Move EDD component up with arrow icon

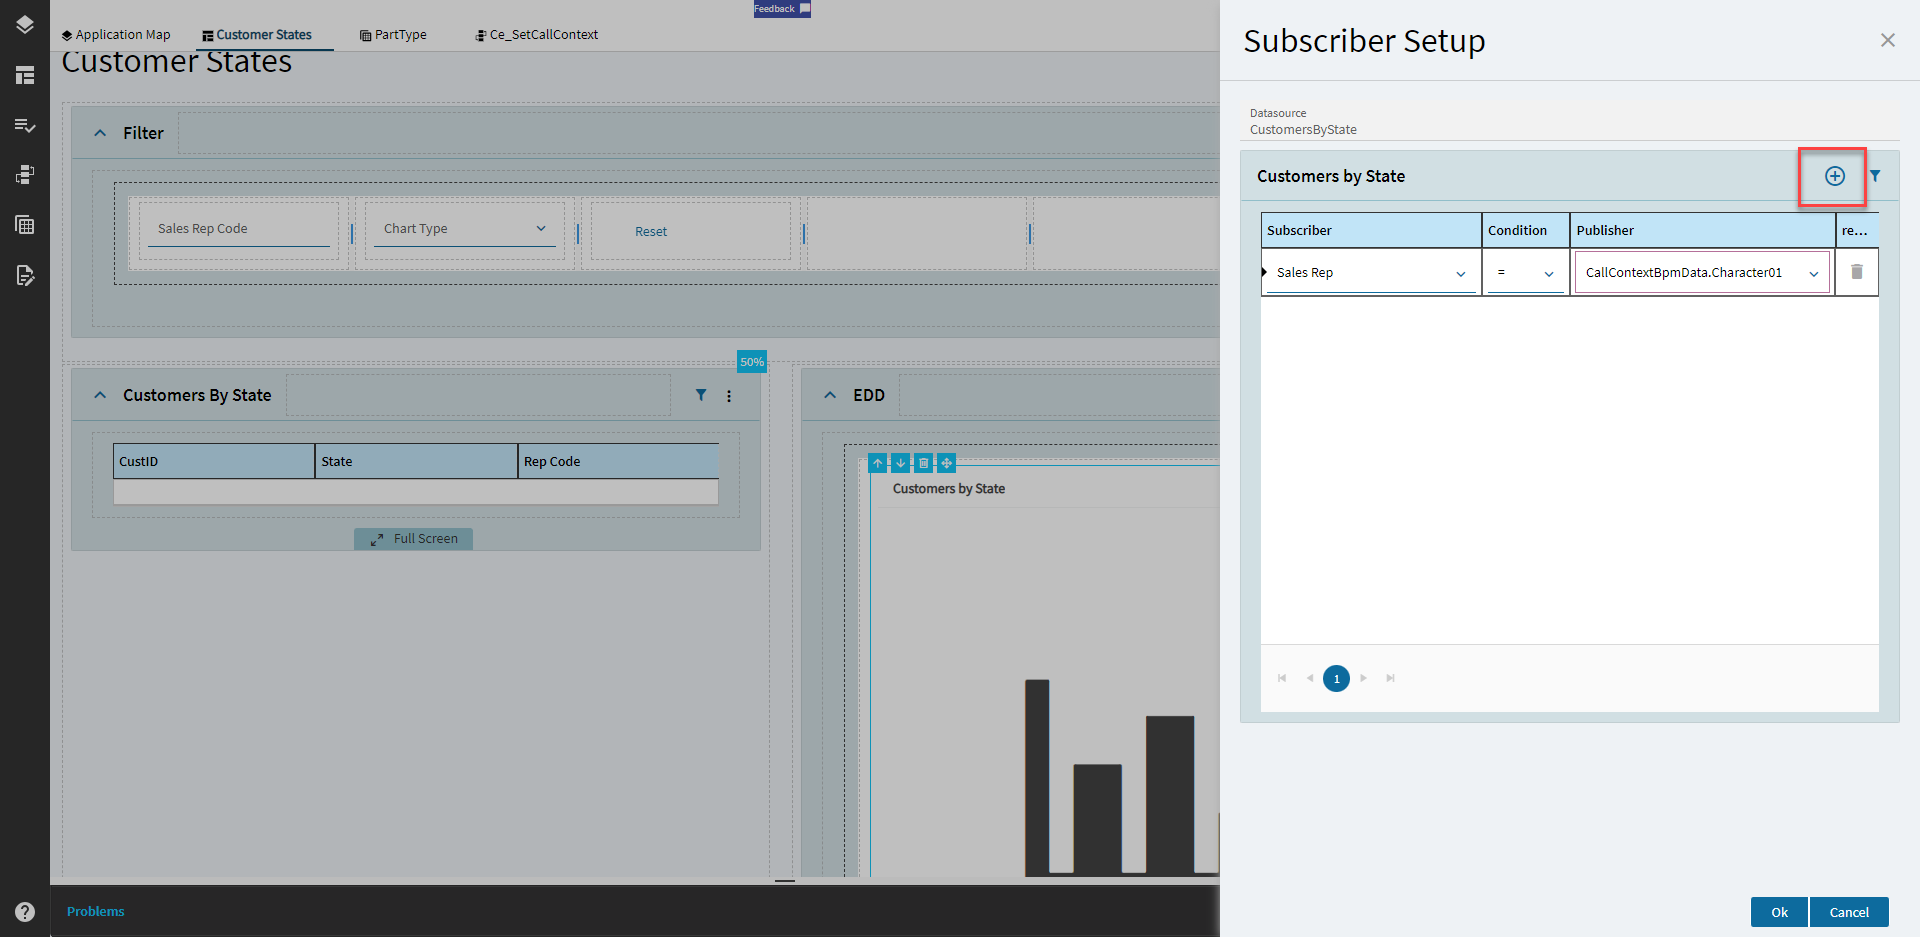tap(877, 463)
